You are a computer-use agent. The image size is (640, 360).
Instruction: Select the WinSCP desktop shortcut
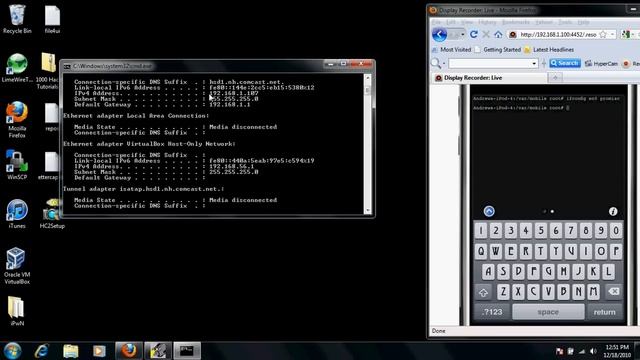[x=17, y=165]
